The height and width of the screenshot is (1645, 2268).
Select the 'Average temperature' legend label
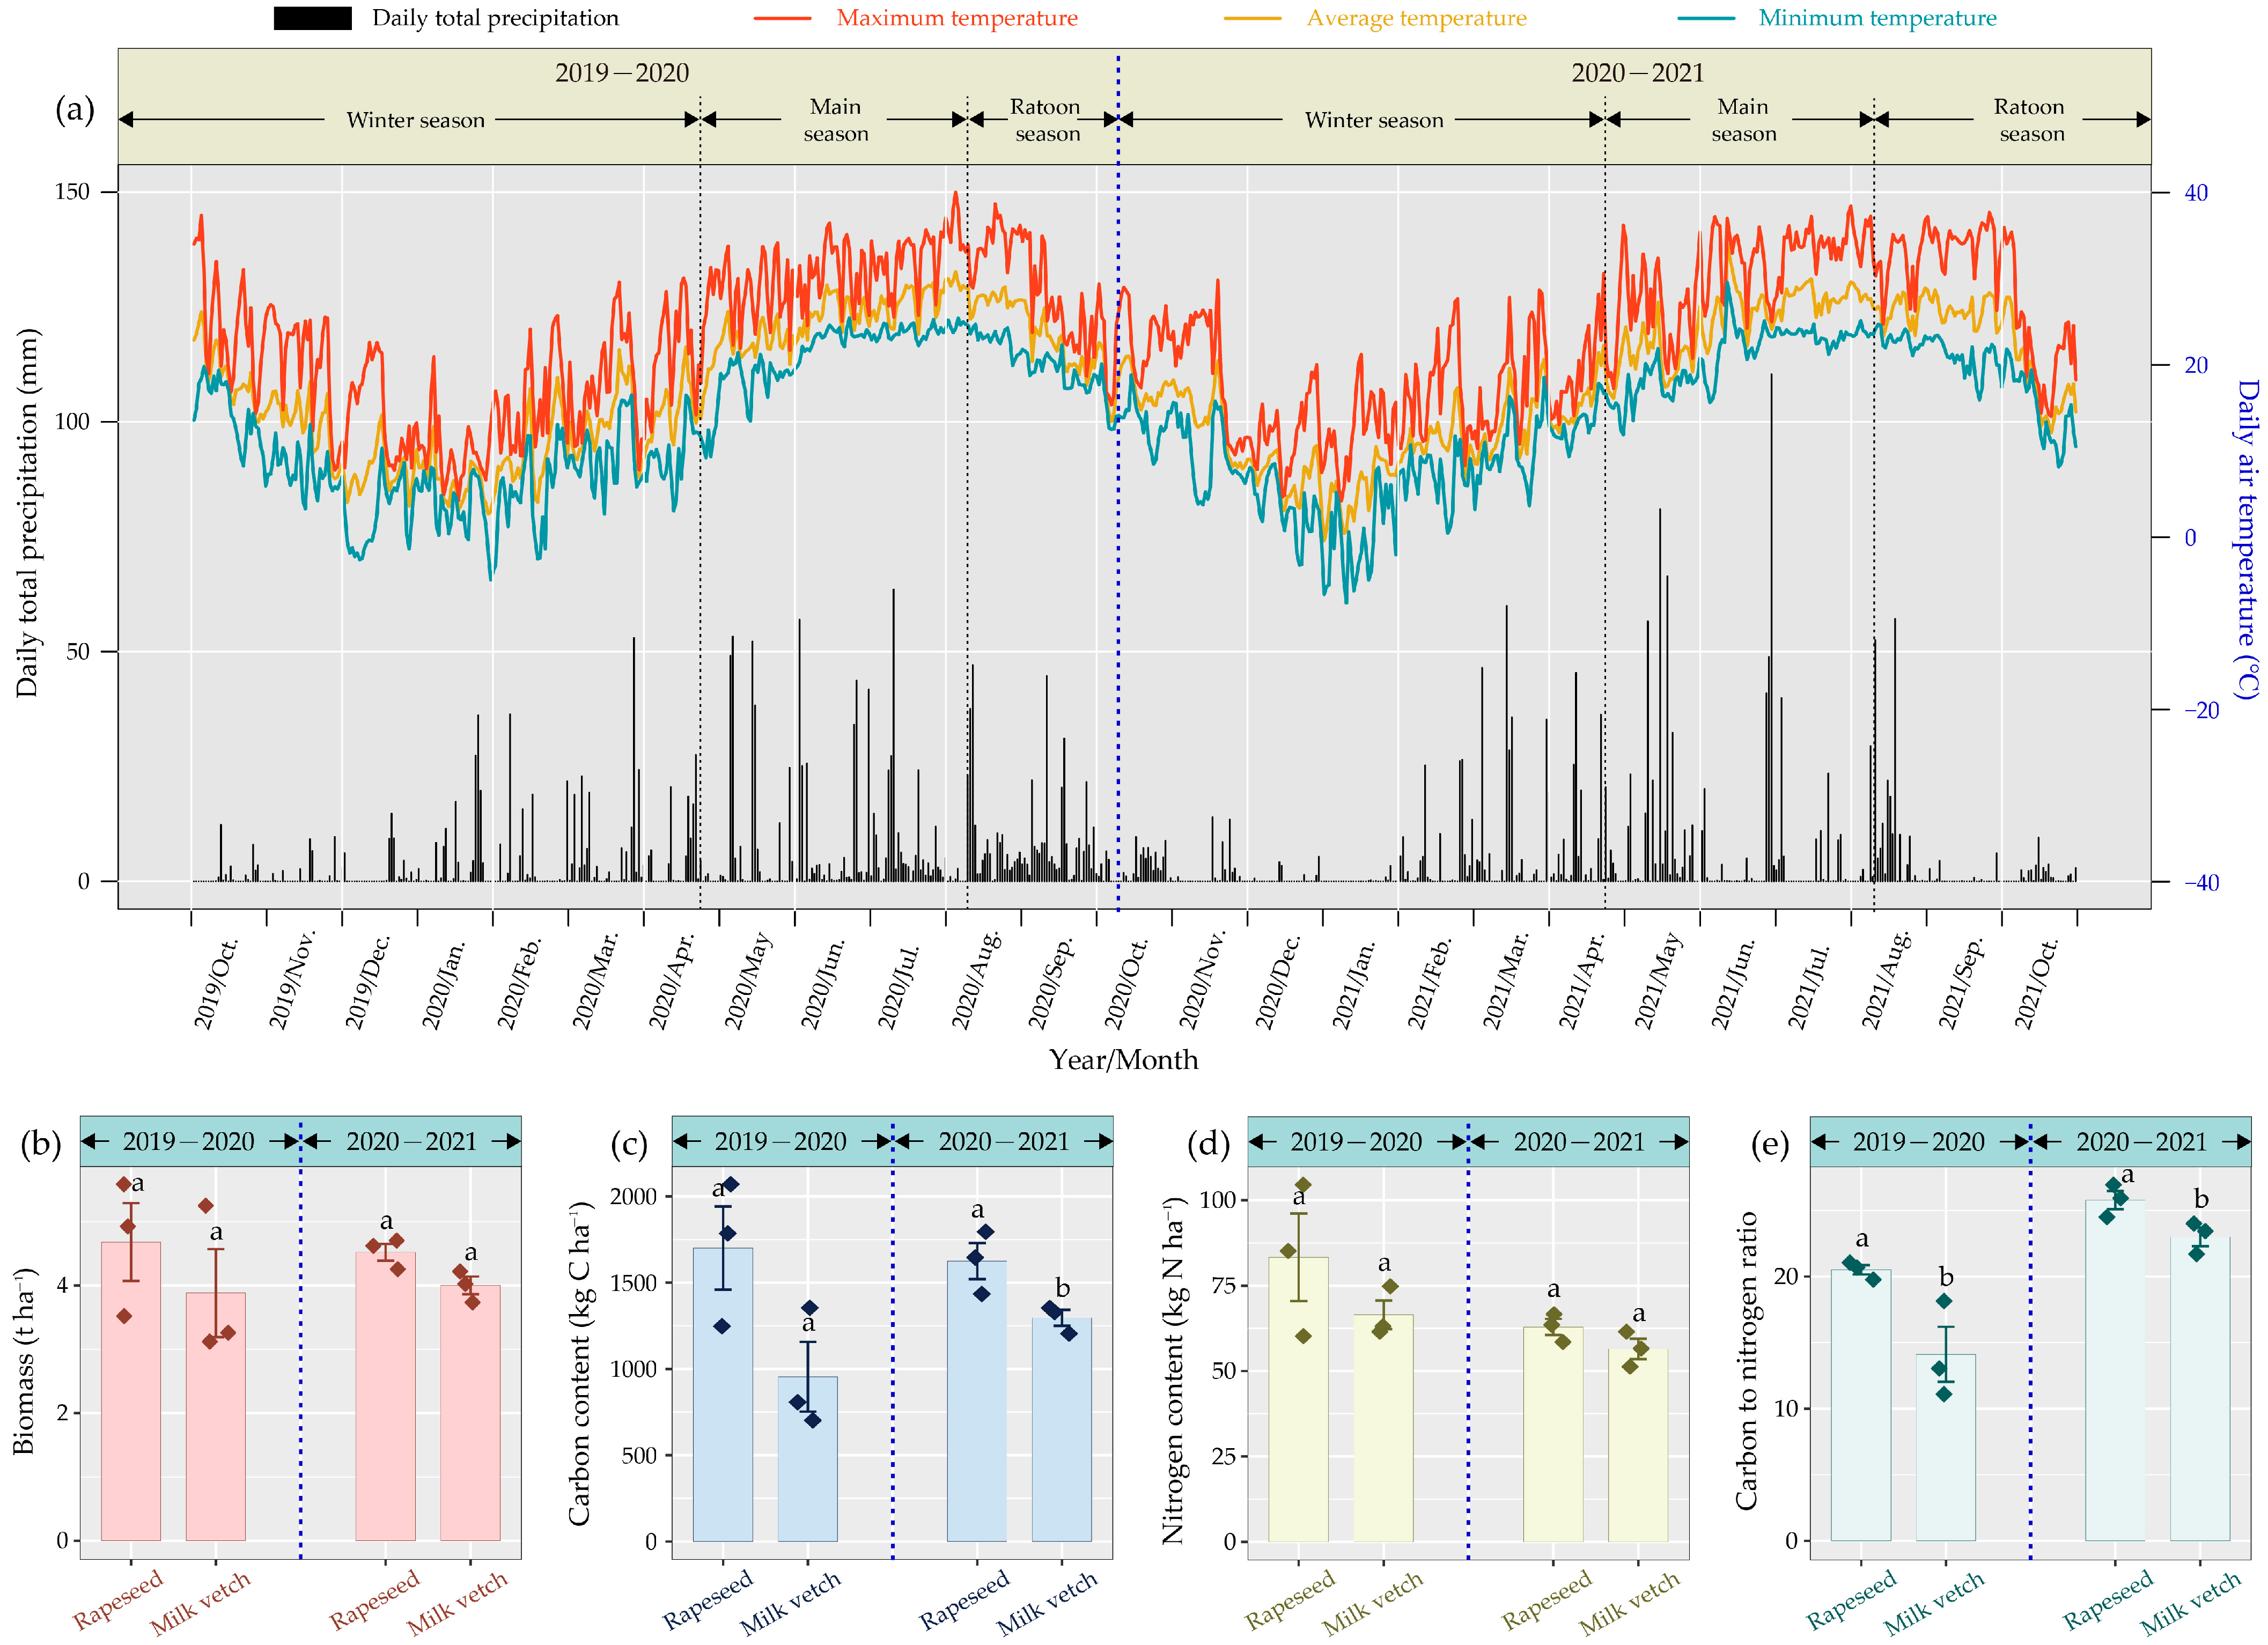click(1416, 18)
